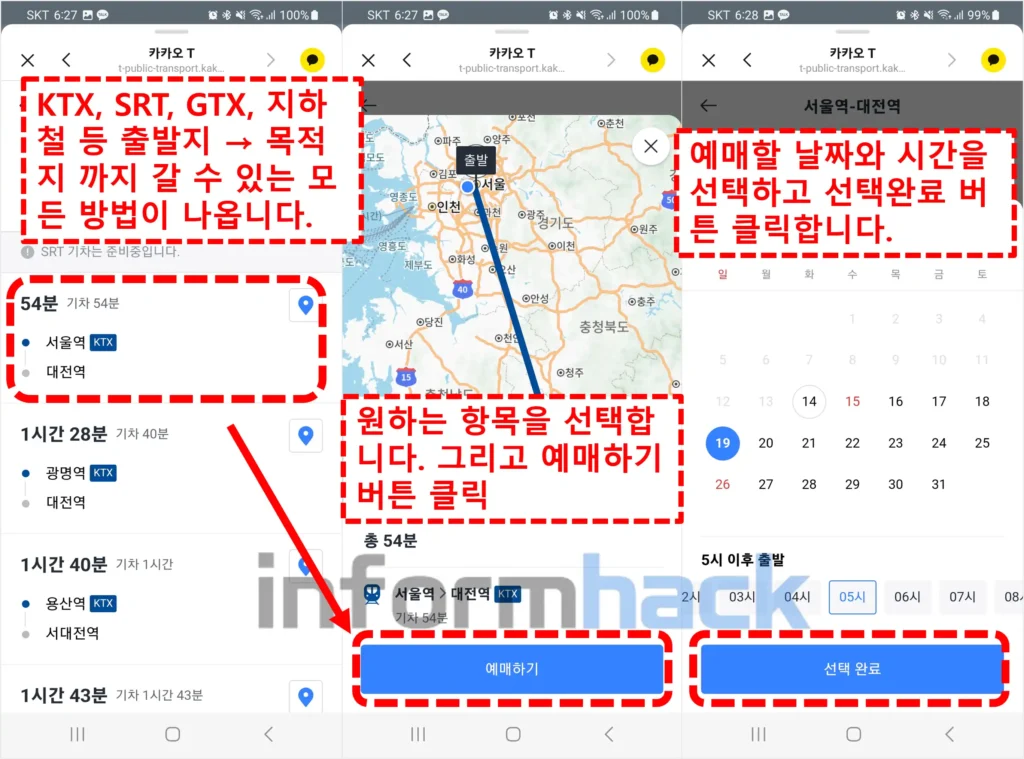Select the 05시 departure time chip
Screen dimensions: 1024x759
pos(852,597)
